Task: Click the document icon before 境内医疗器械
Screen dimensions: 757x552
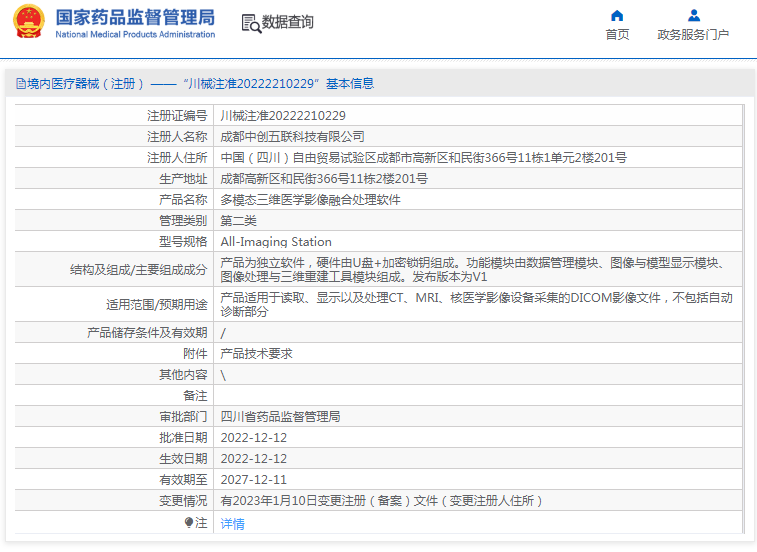Action: [21, 84]
